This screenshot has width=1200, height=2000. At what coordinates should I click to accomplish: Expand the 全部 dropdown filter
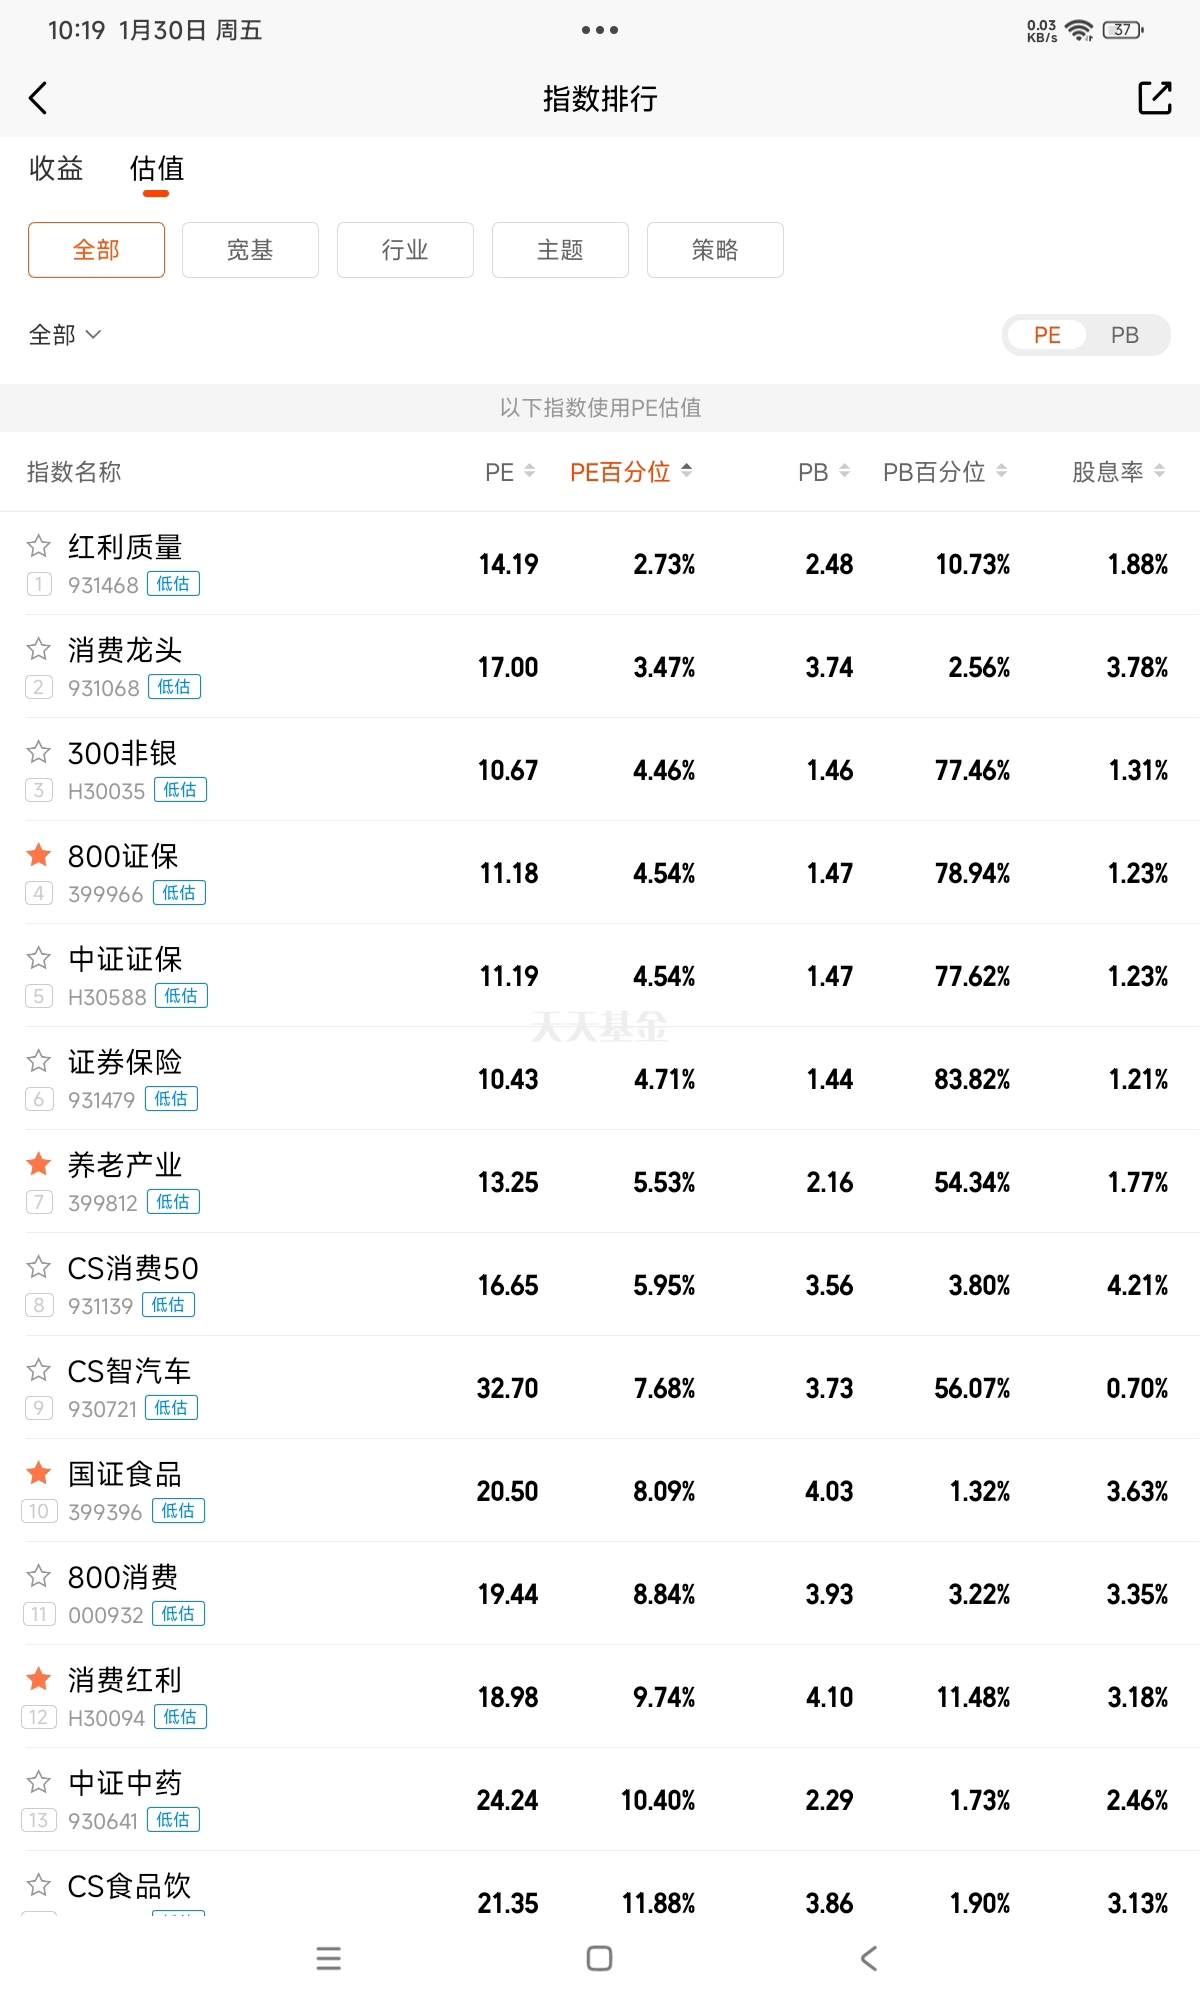coord(65,335)
